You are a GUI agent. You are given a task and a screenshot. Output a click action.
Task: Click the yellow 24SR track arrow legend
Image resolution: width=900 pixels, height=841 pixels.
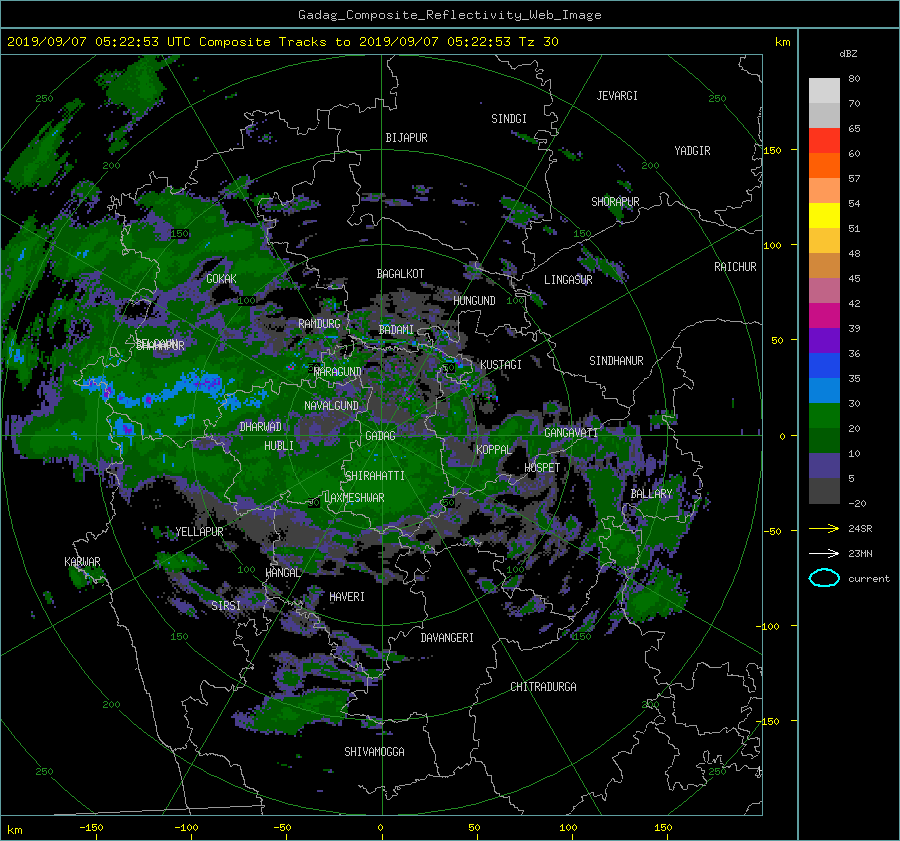tap(824, 528)
